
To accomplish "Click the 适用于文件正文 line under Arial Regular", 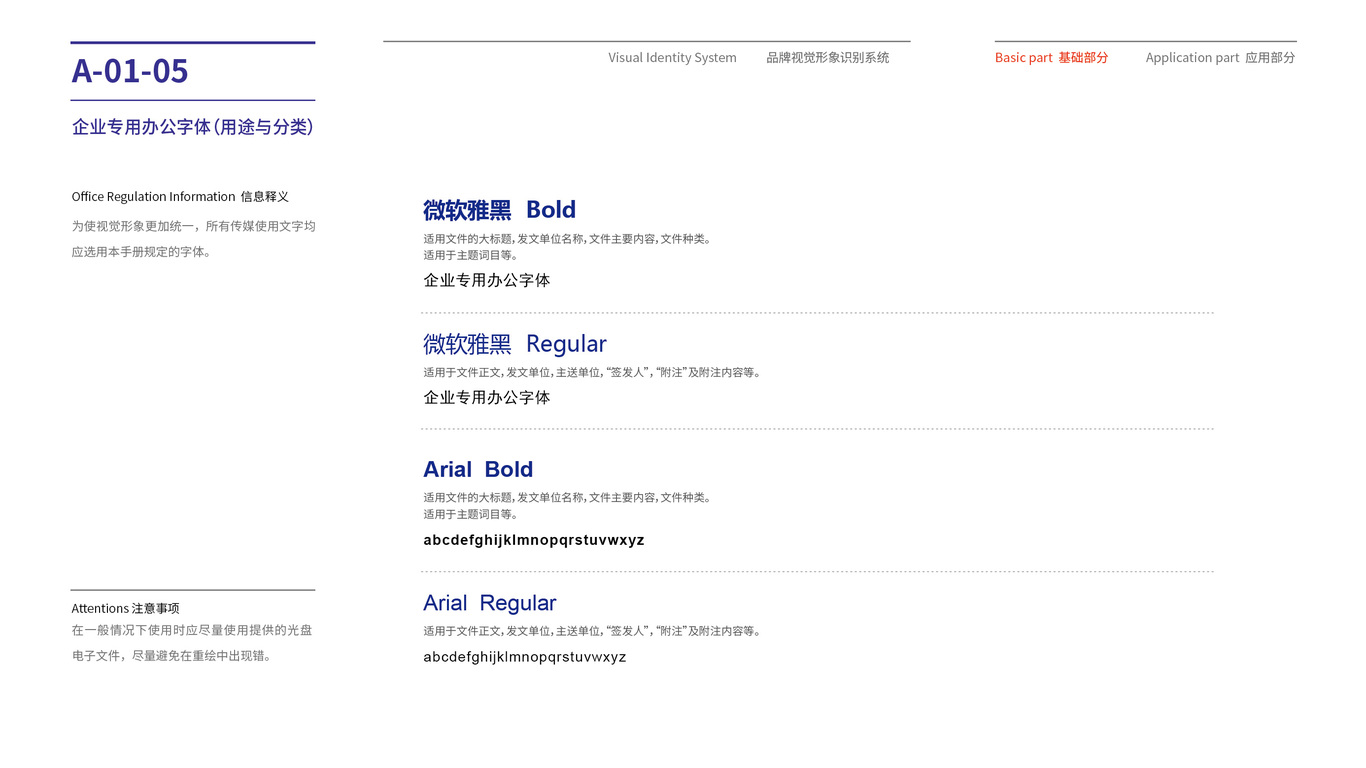I will [x=592, y=632].
